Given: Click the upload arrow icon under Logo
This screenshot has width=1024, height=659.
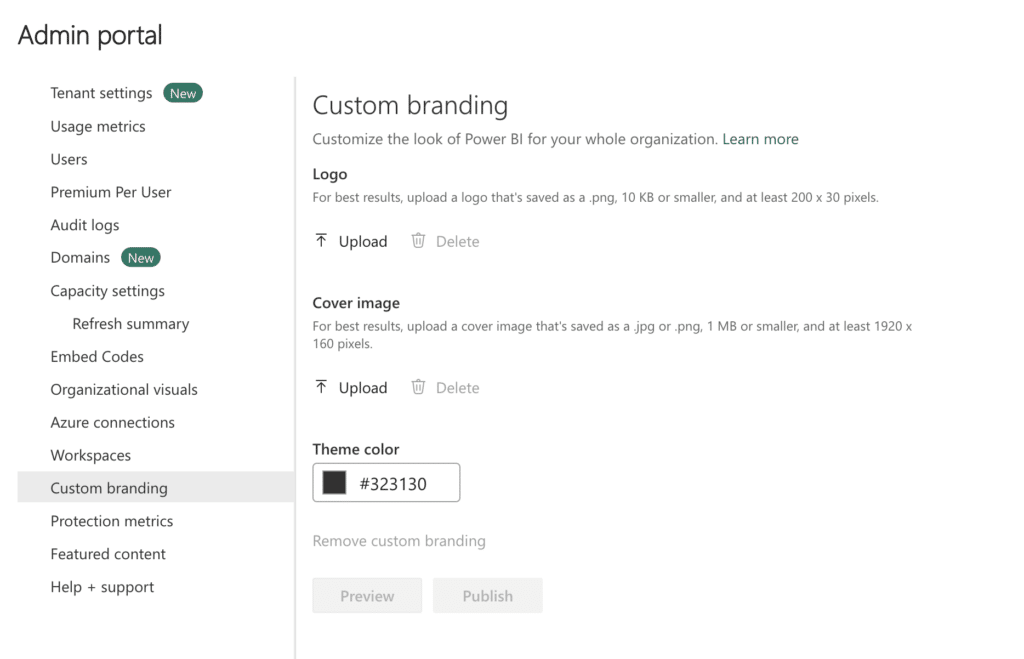Looking at the screenshot, I should 321,241.
